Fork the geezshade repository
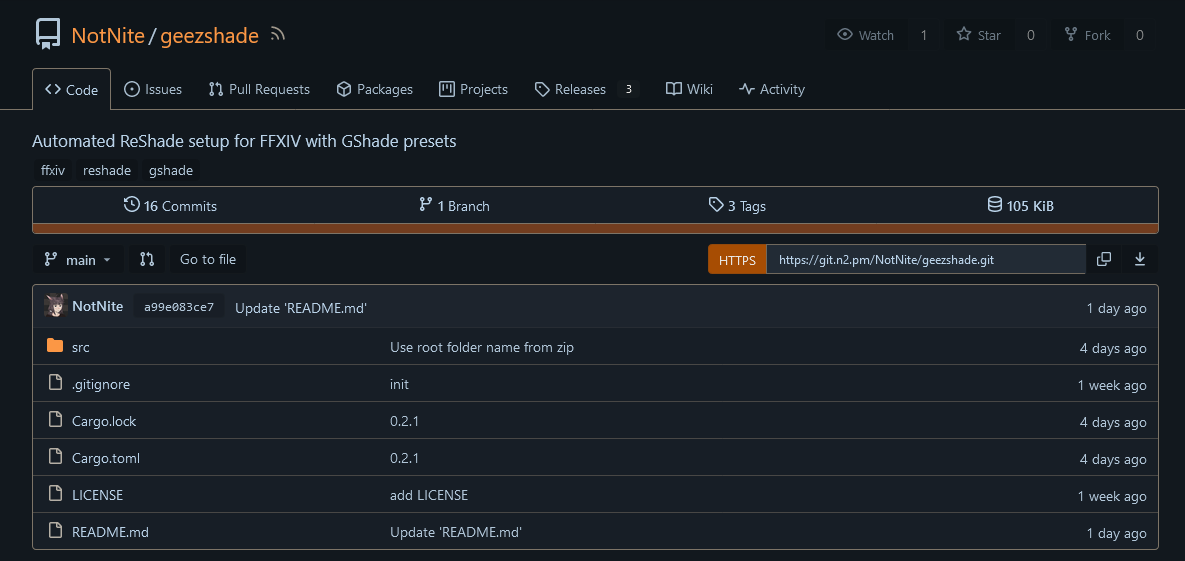Image resolution: width=1185 pixels, height=561 pixels. [1088, 35]
